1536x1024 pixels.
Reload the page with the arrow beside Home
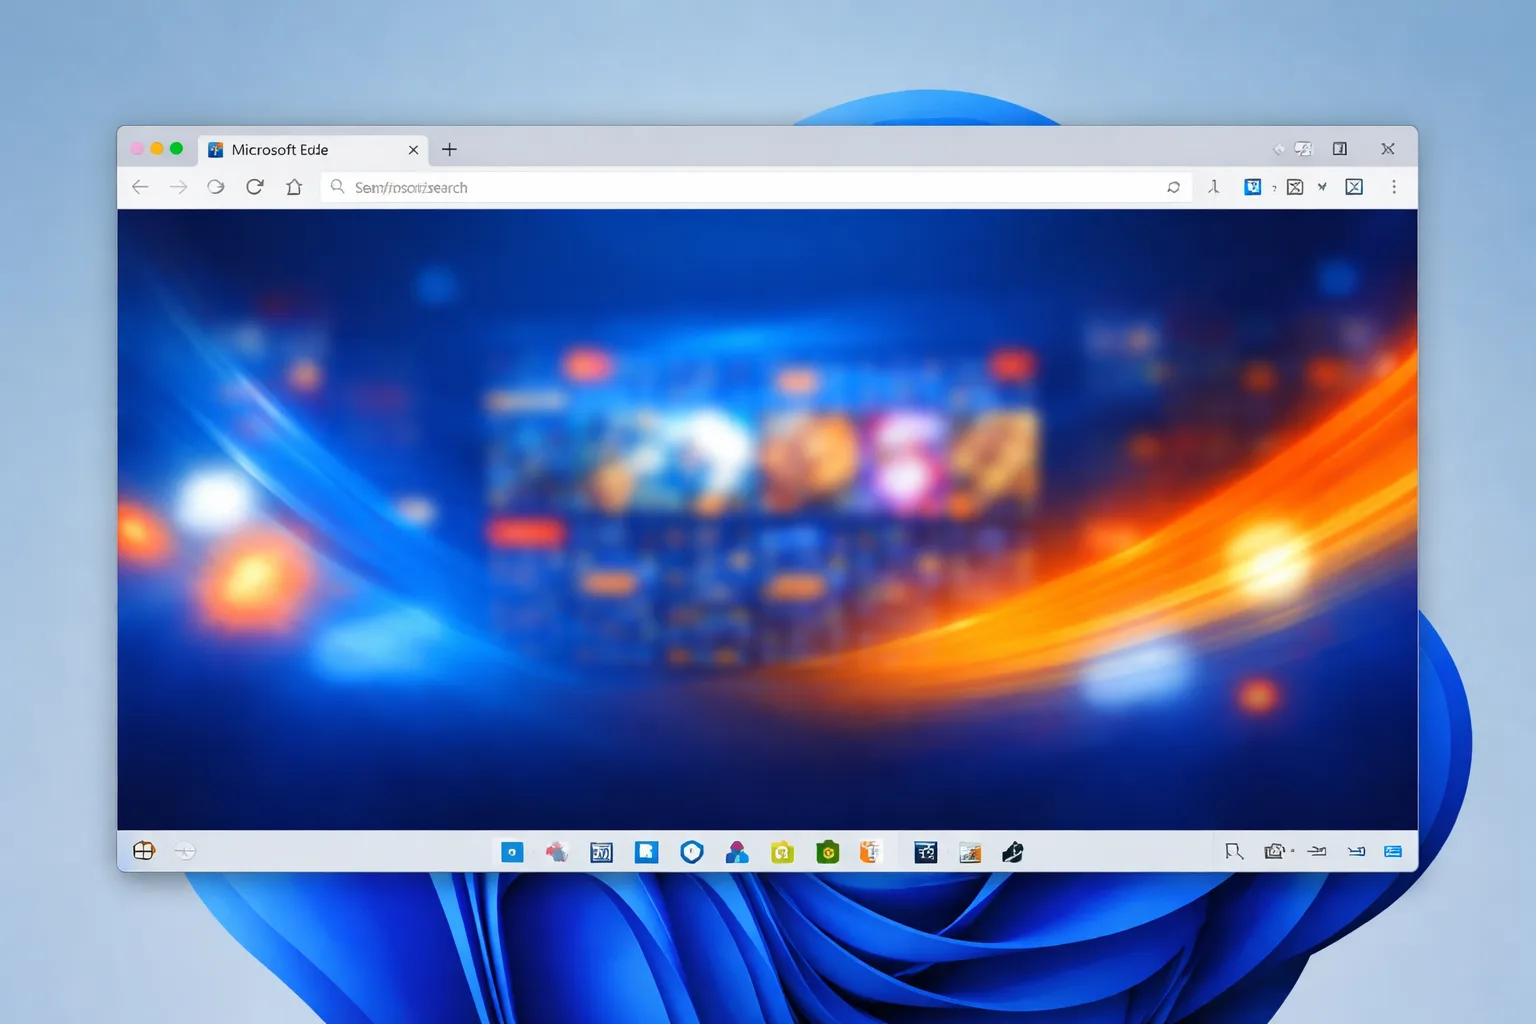[x=255, y=187]
